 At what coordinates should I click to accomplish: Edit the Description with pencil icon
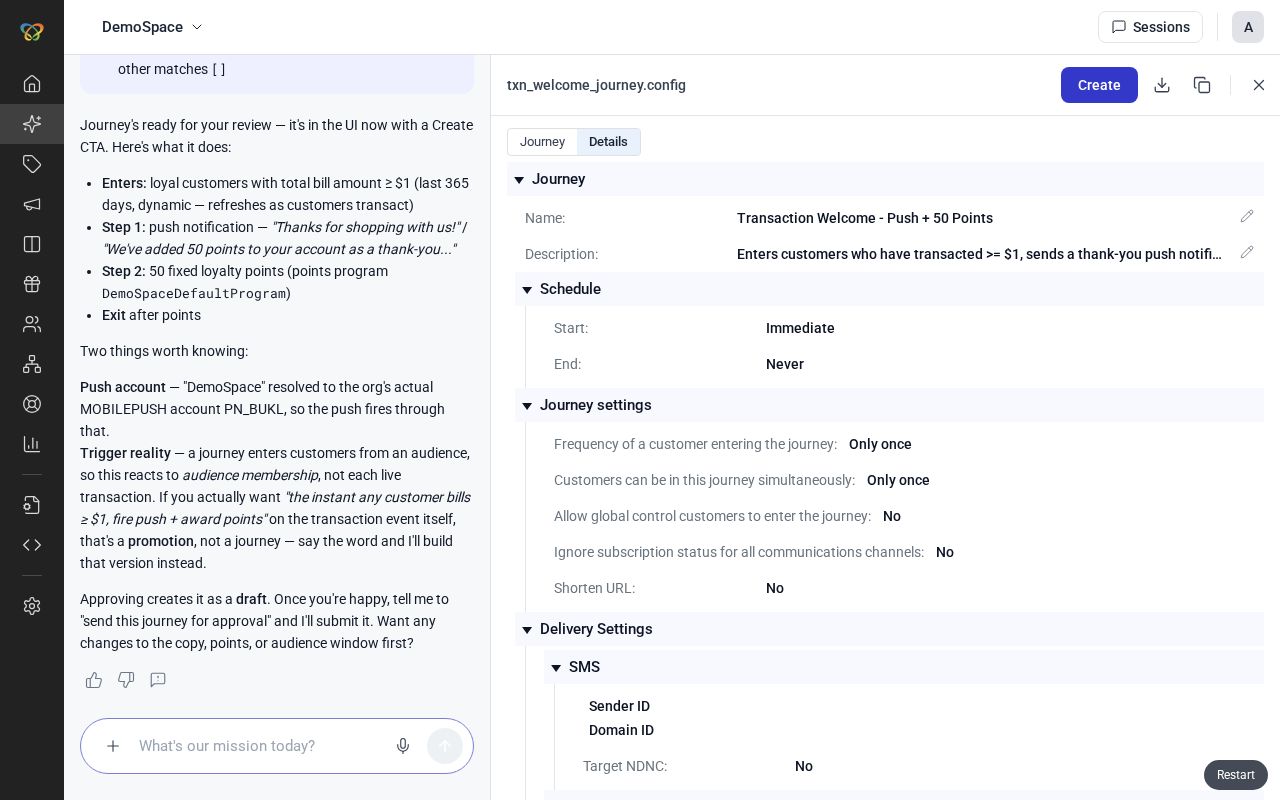tap(1247, 252)
